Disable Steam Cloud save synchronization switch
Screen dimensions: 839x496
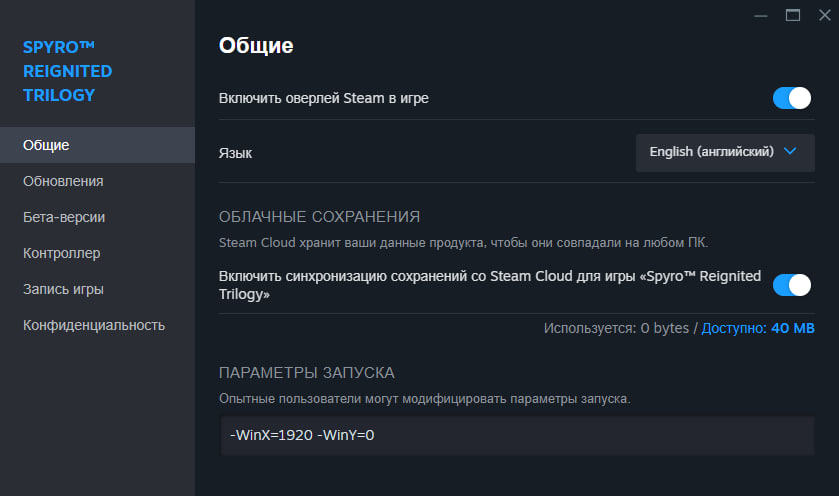(791, 285)
